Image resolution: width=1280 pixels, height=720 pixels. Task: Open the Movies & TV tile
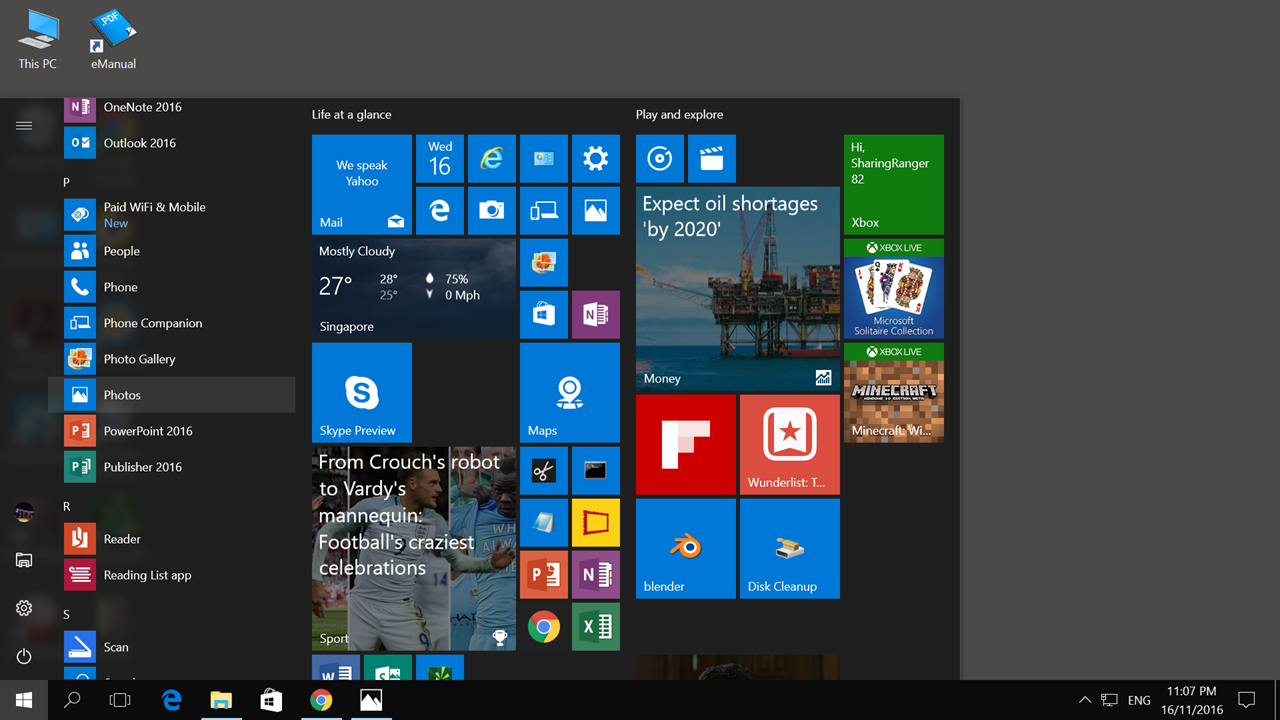click(x=712, y=159)
